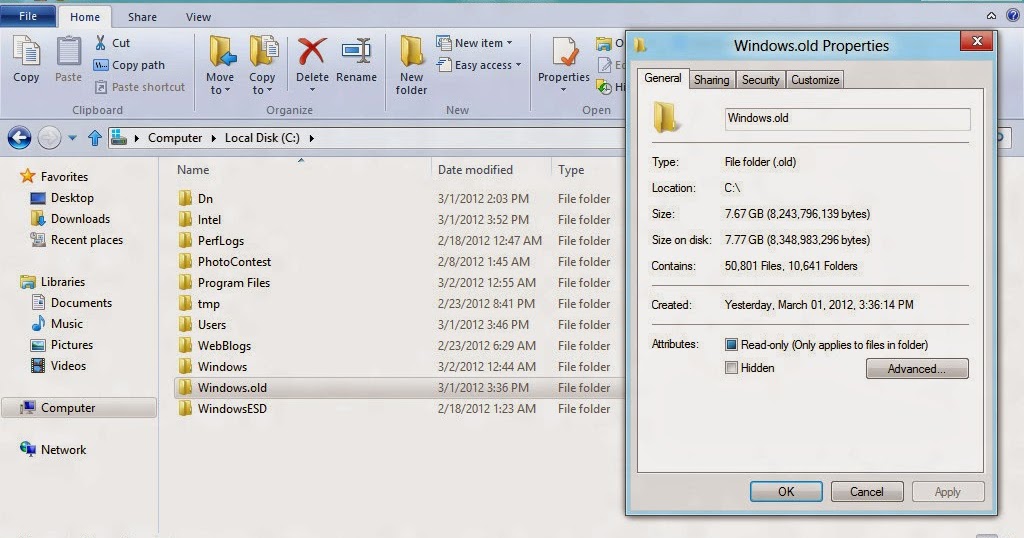Click the Paste clipboard icon
Viewport: 1024px width, 538px height.
[x=68, y=52]
